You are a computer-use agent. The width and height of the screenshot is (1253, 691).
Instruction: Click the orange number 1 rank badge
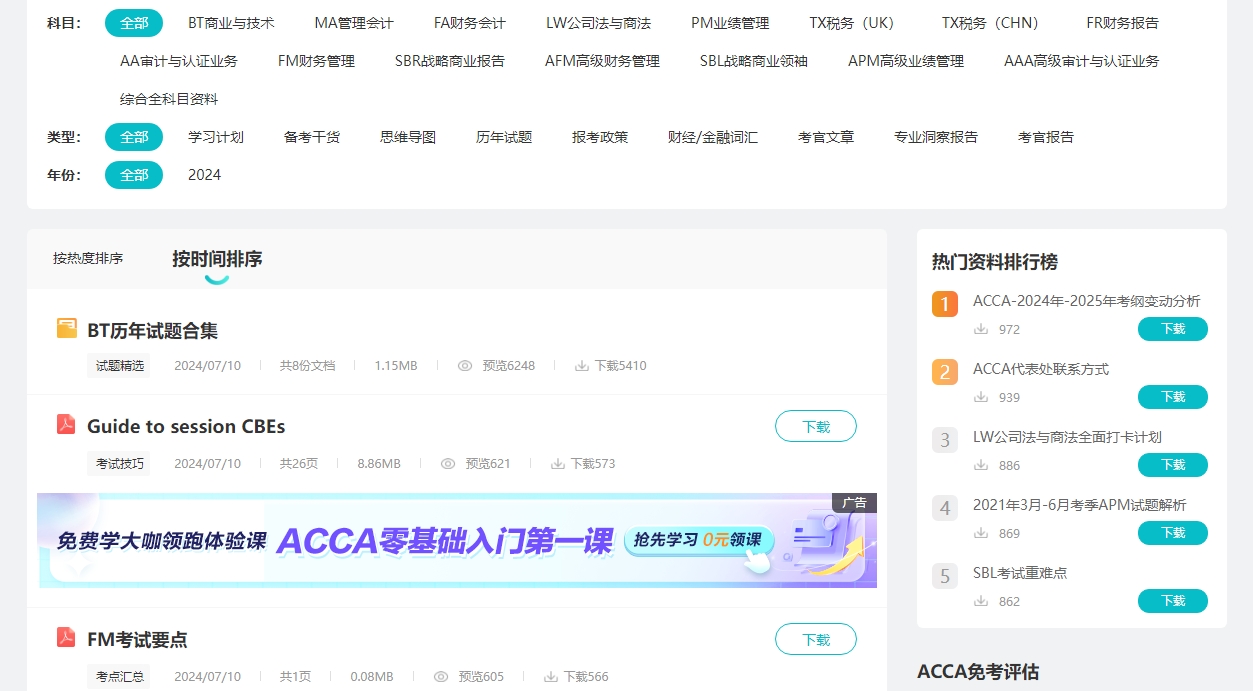pyautogui.click(x=944, y=303)
